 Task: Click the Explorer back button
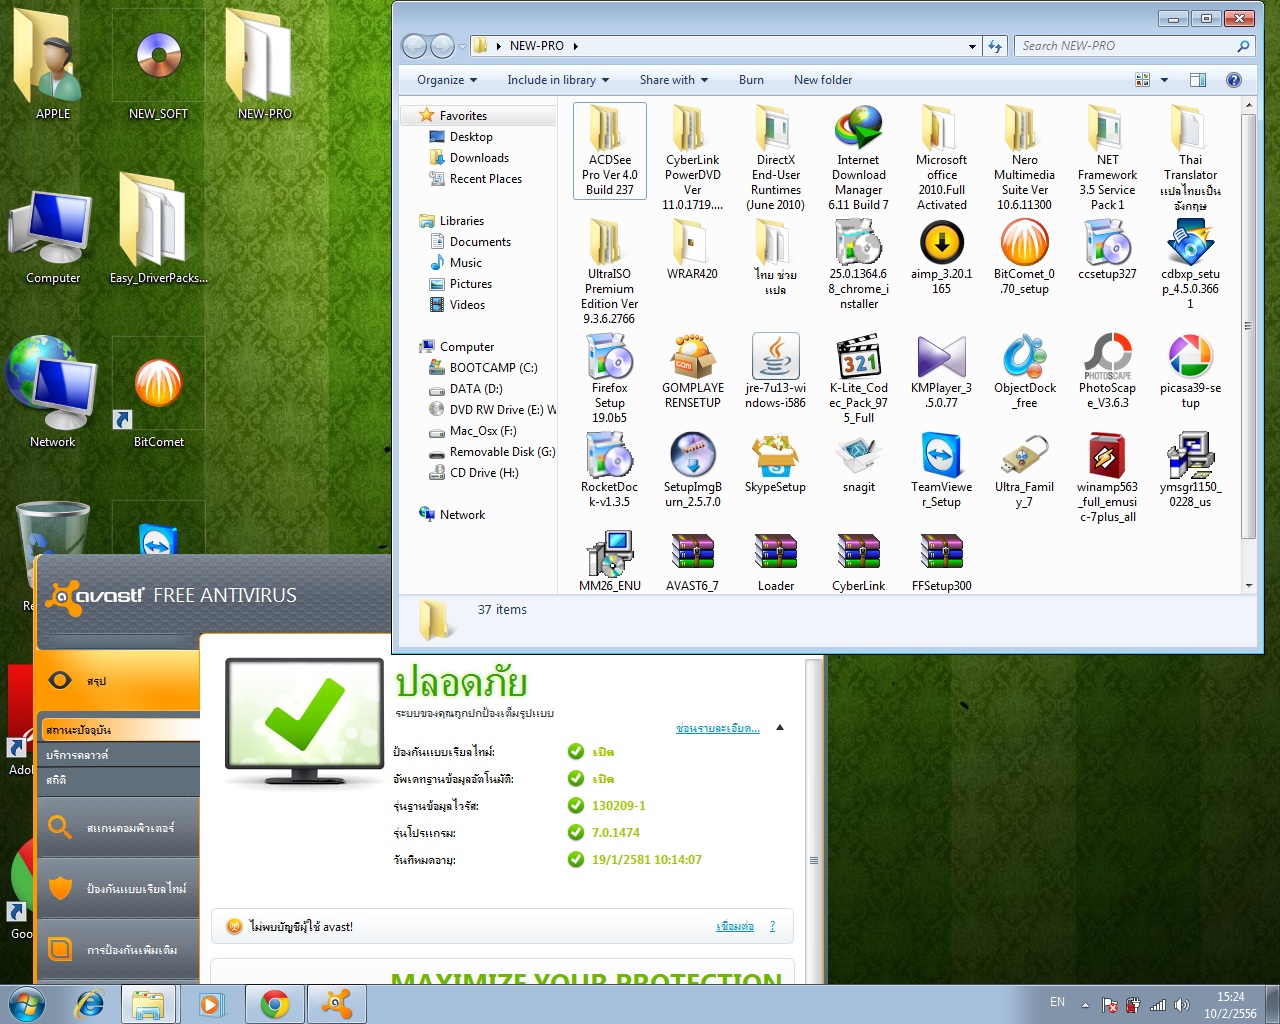pyautogui.click(x=414, y=46)
